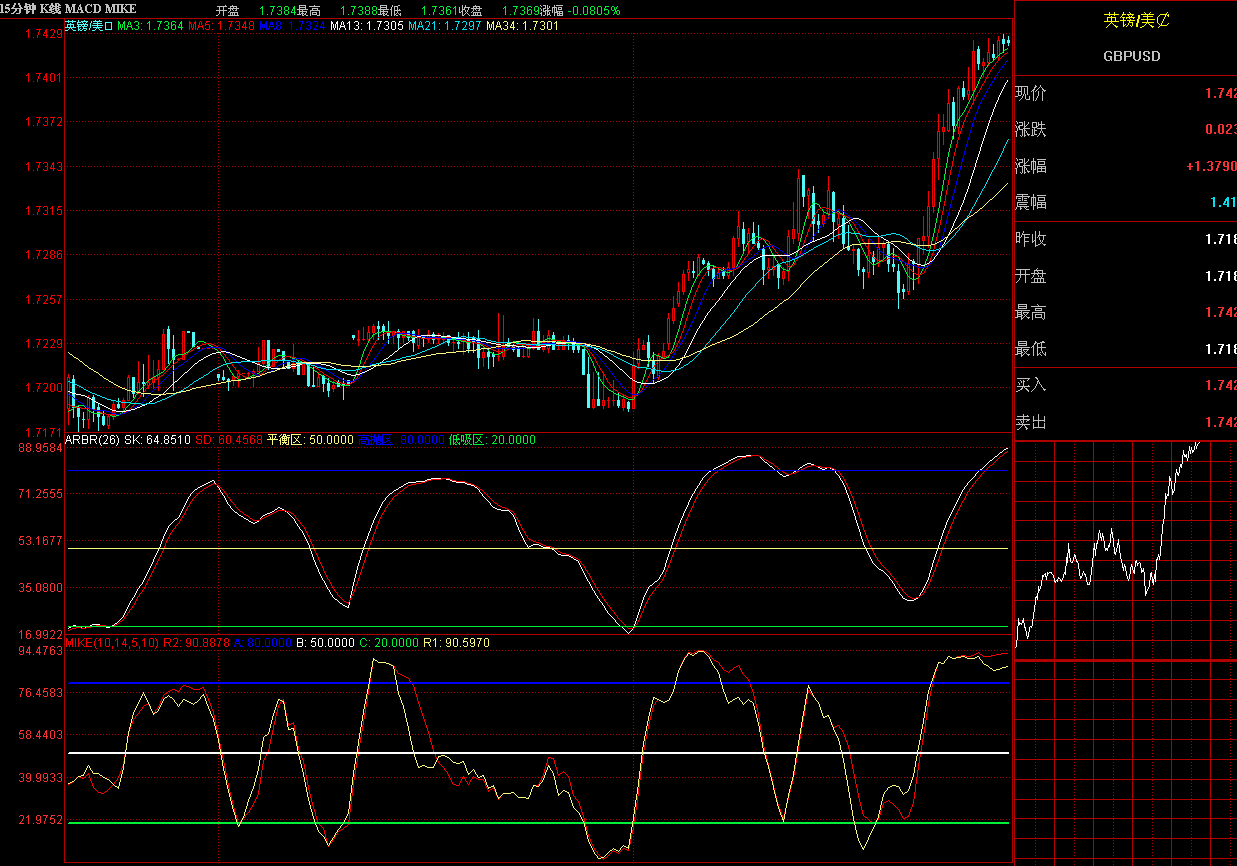Click the 买入 buy price row
Image resolution: width=1237 pixels, height=866 pixels.
click(1125, 385)
